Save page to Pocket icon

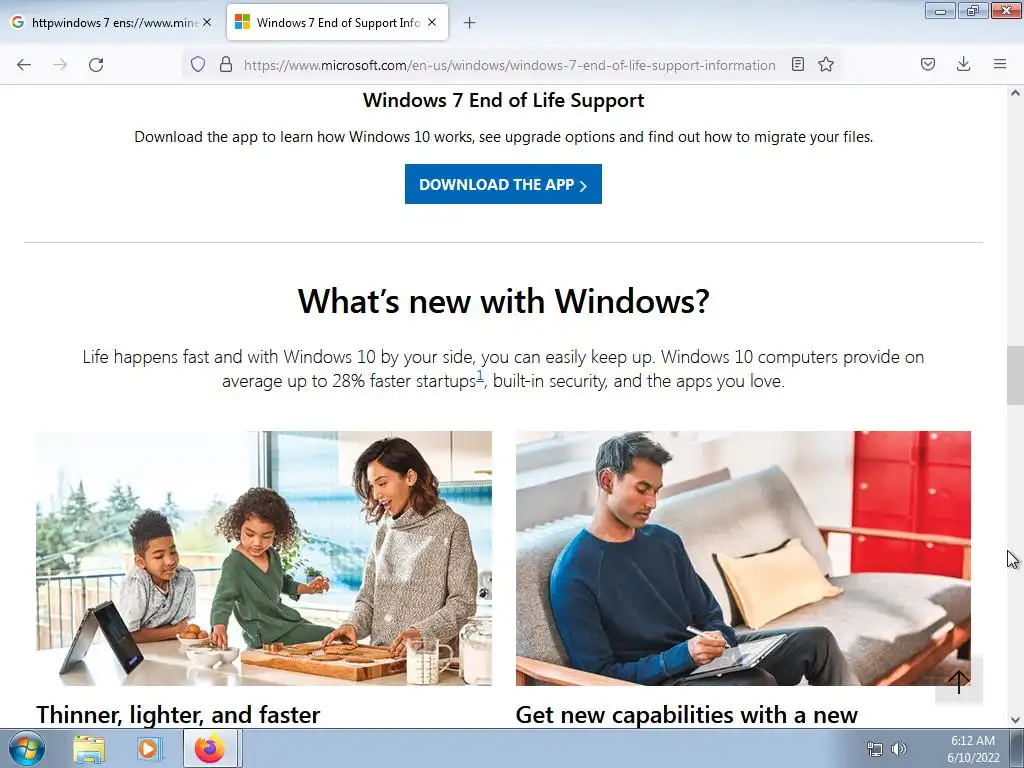pos(928,64)
